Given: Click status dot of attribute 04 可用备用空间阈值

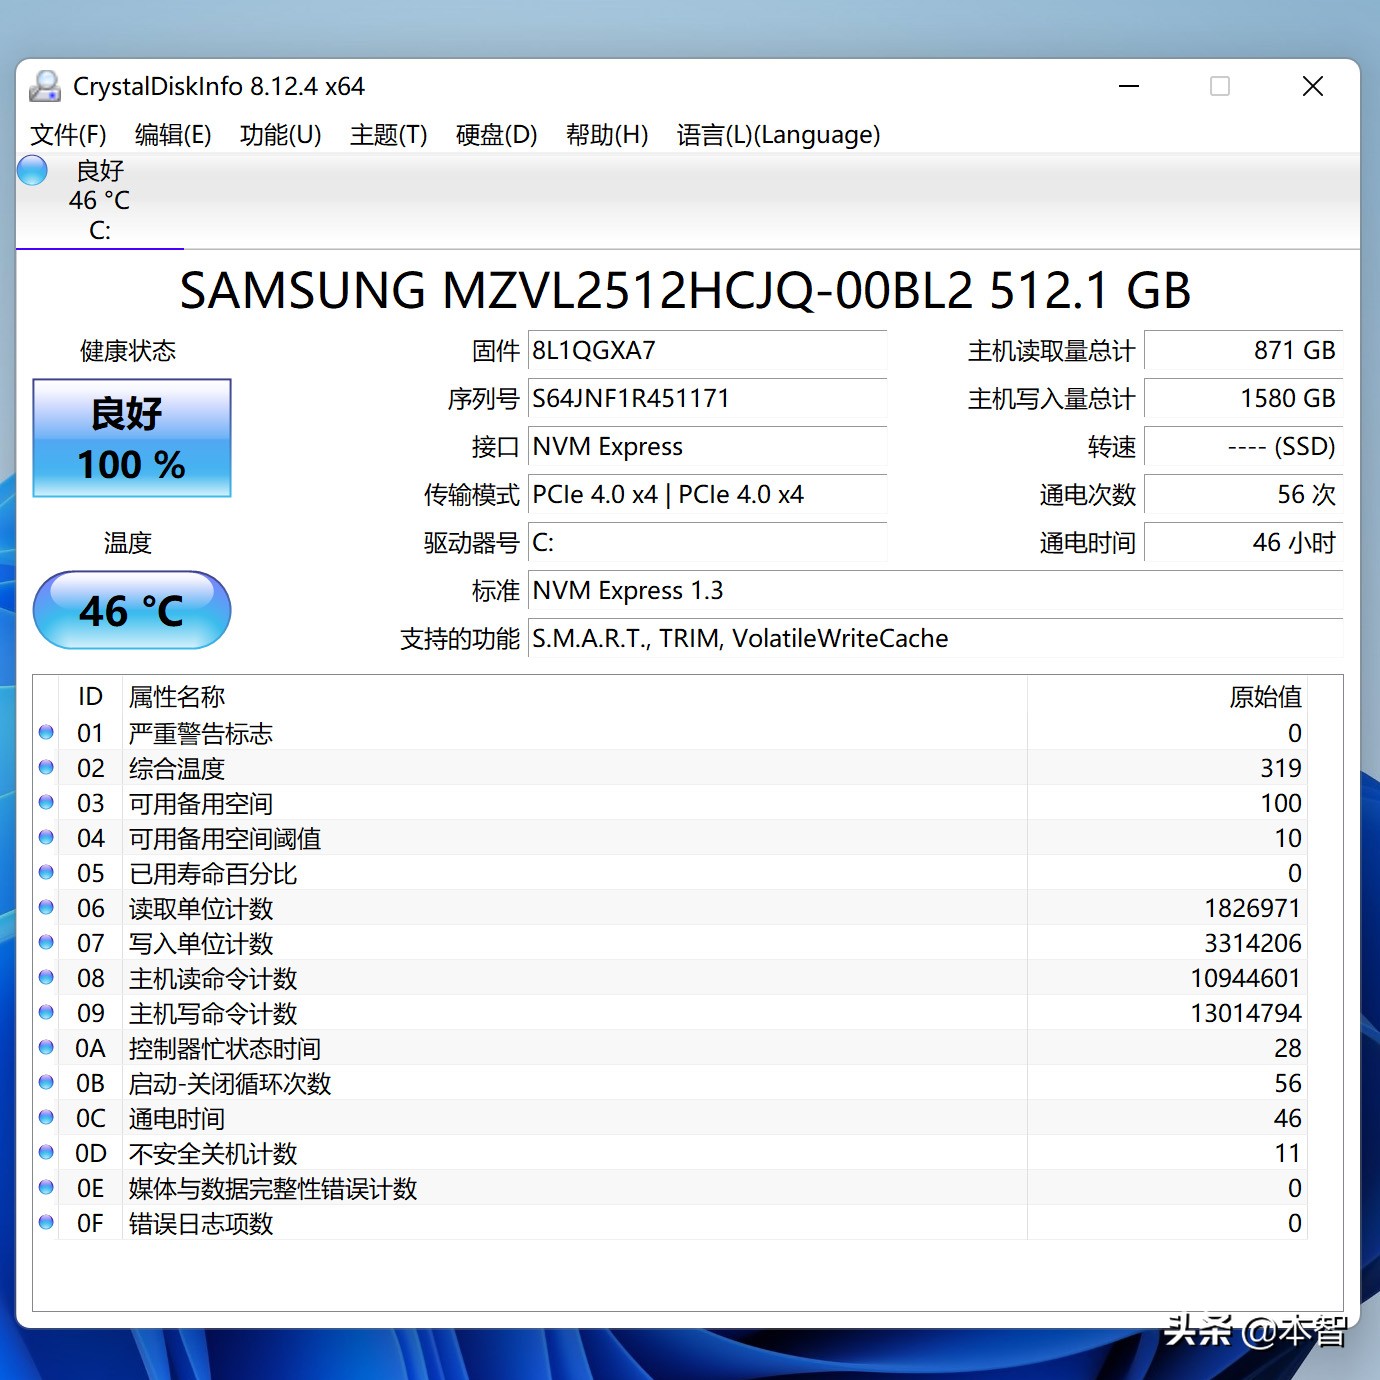Looking at the screenshot, I should click(46, 838).
